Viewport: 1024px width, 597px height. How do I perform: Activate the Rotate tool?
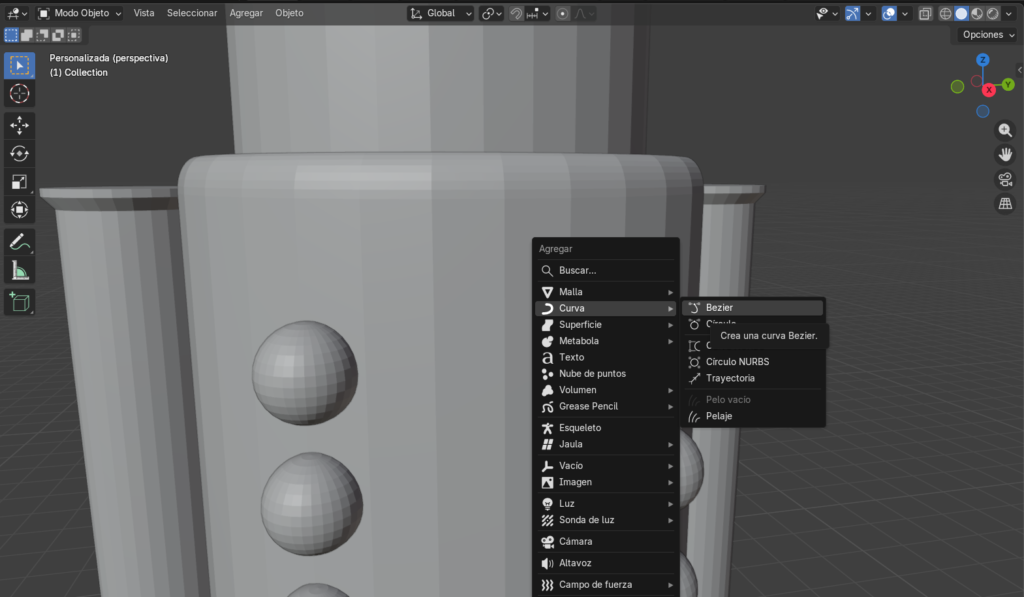click(19, 153)
